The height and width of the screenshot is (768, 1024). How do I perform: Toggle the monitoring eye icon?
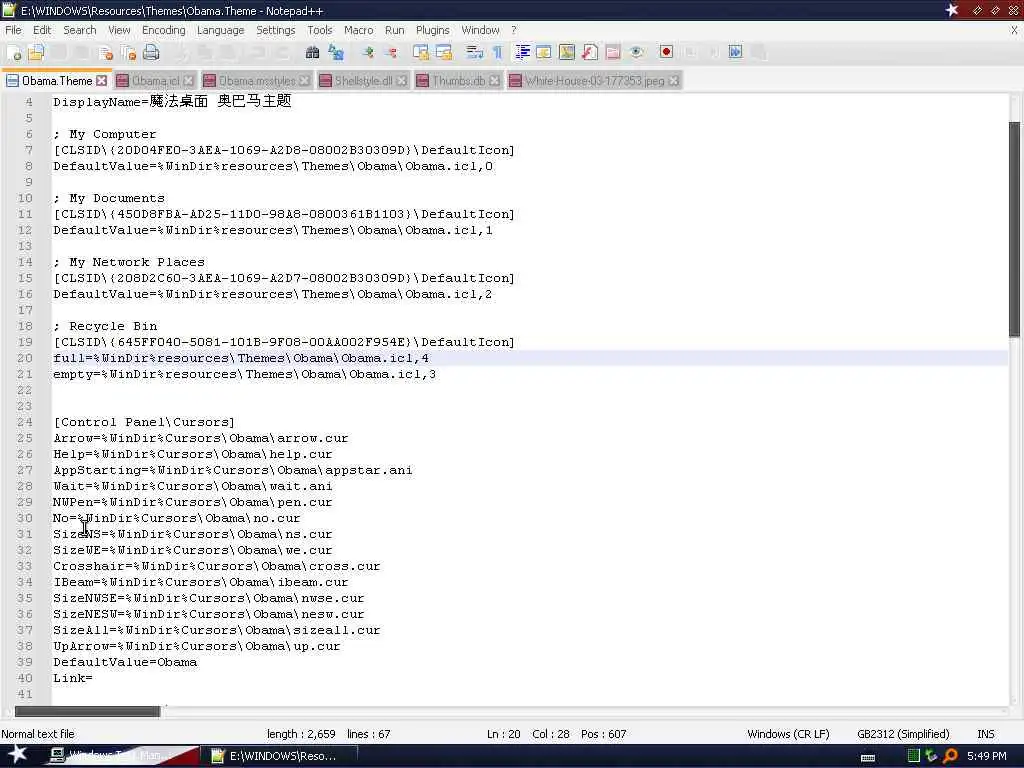click(x=636, y=53)
